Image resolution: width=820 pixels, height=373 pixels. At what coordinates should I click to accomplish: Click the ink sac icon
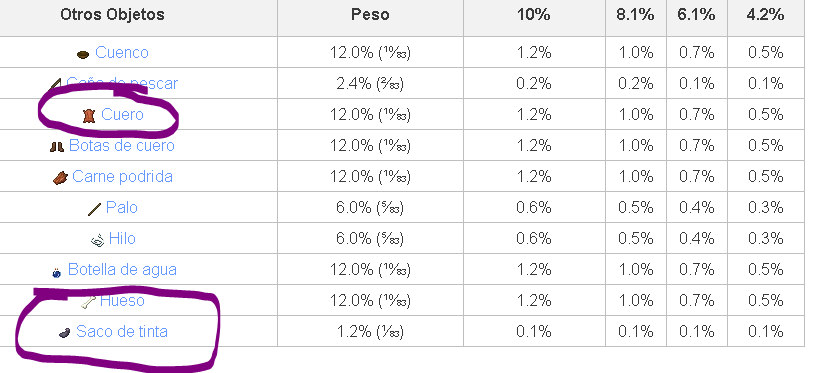(x=64, y=332)
